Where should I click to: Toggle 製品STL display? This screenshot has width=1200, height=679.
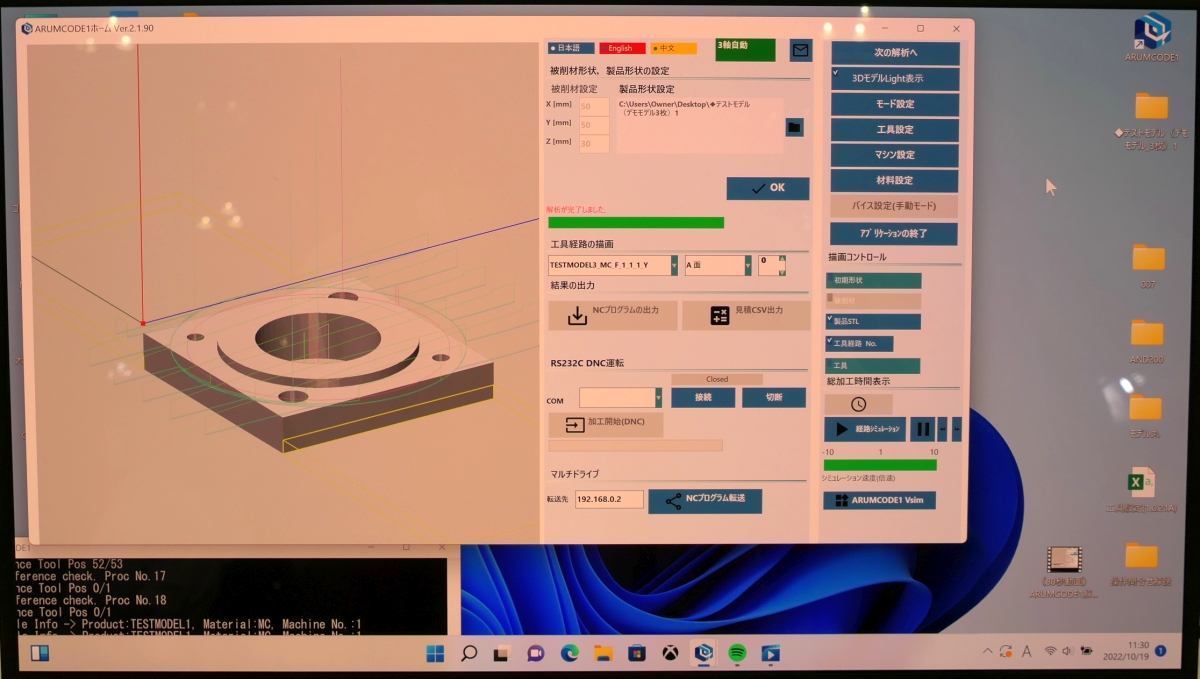click(x=871, y=321)
